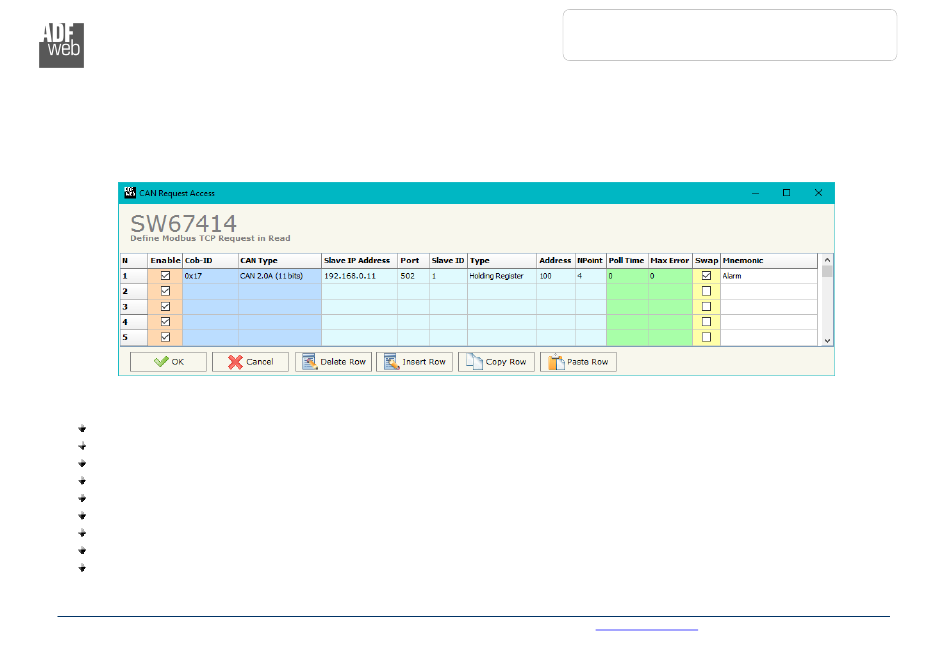Click the Paste Row button

point(578,362)
